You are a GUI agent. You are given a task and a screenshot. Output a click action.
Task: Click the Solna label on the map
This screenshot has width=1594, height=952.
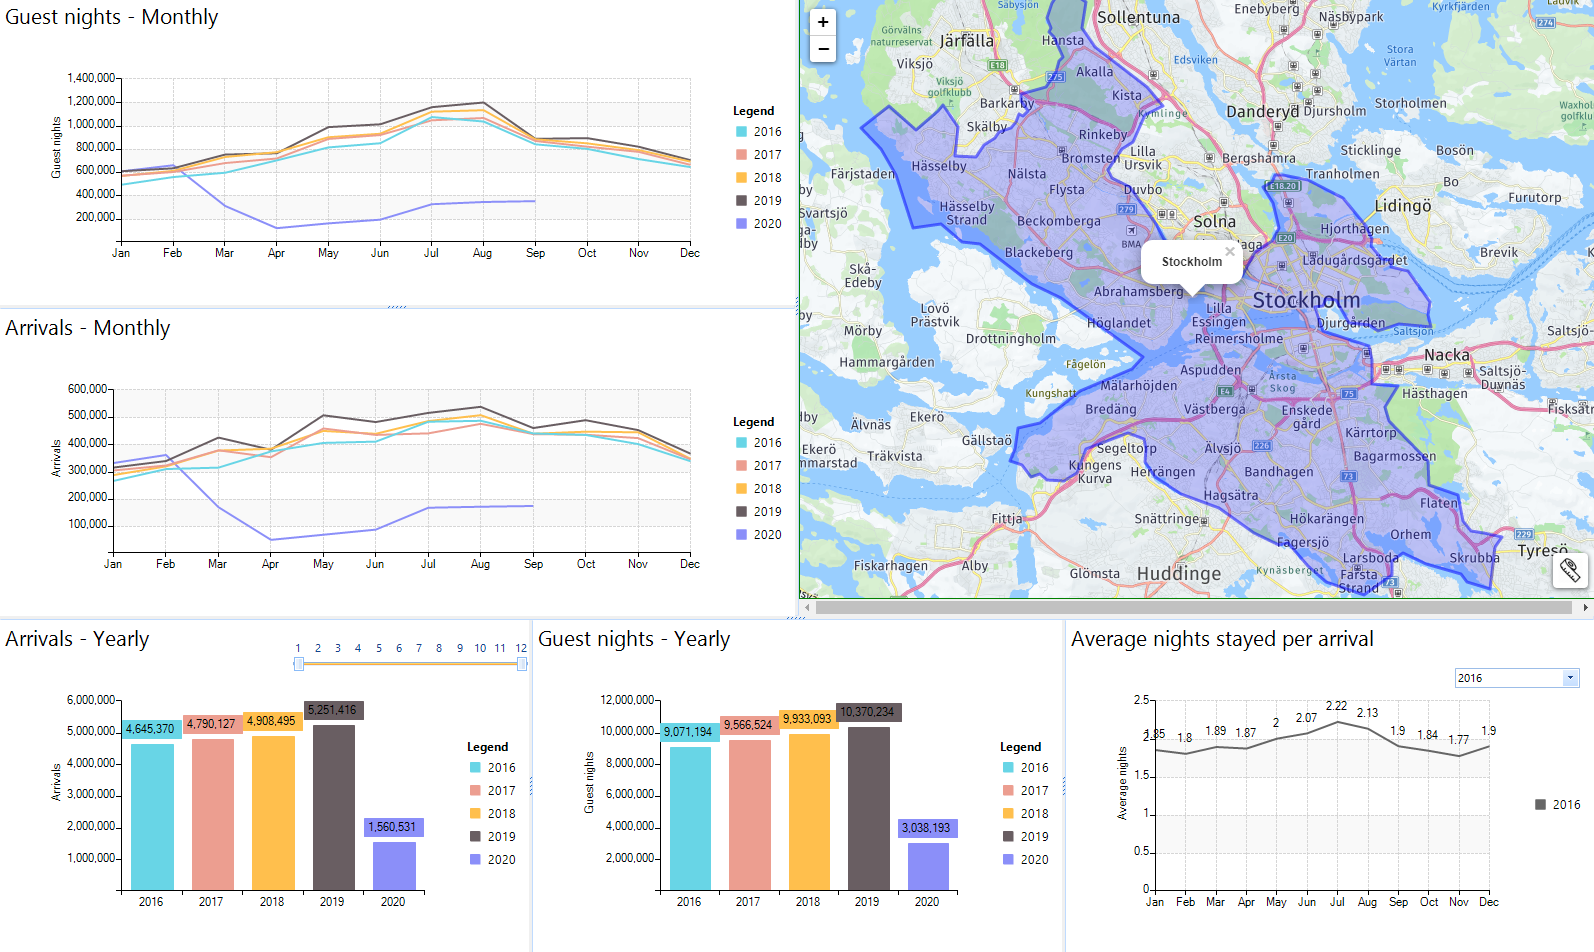click(x=1214, y=221)
